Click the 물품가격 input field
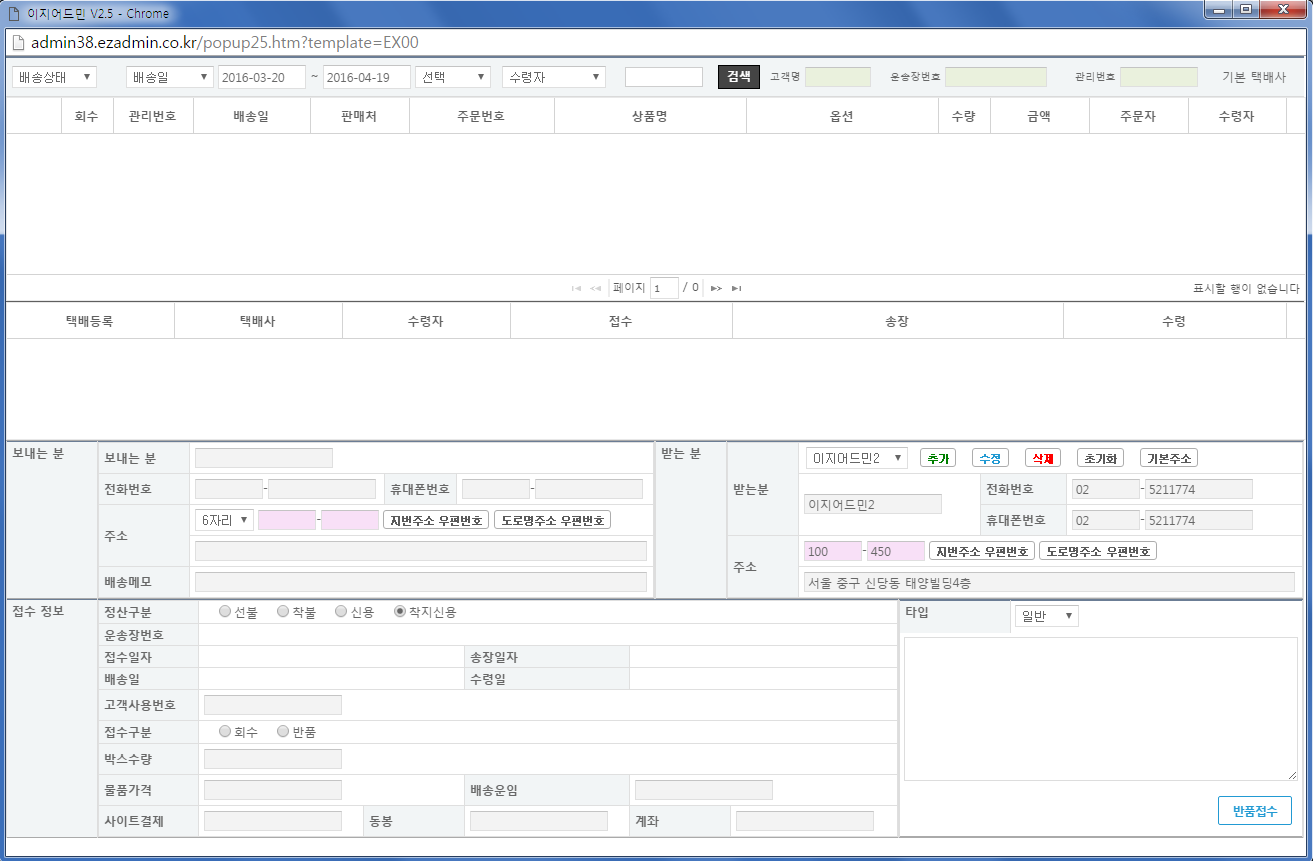Image resolution: width=1313 pixels, height=861 pixels. (x=273, y=790)
